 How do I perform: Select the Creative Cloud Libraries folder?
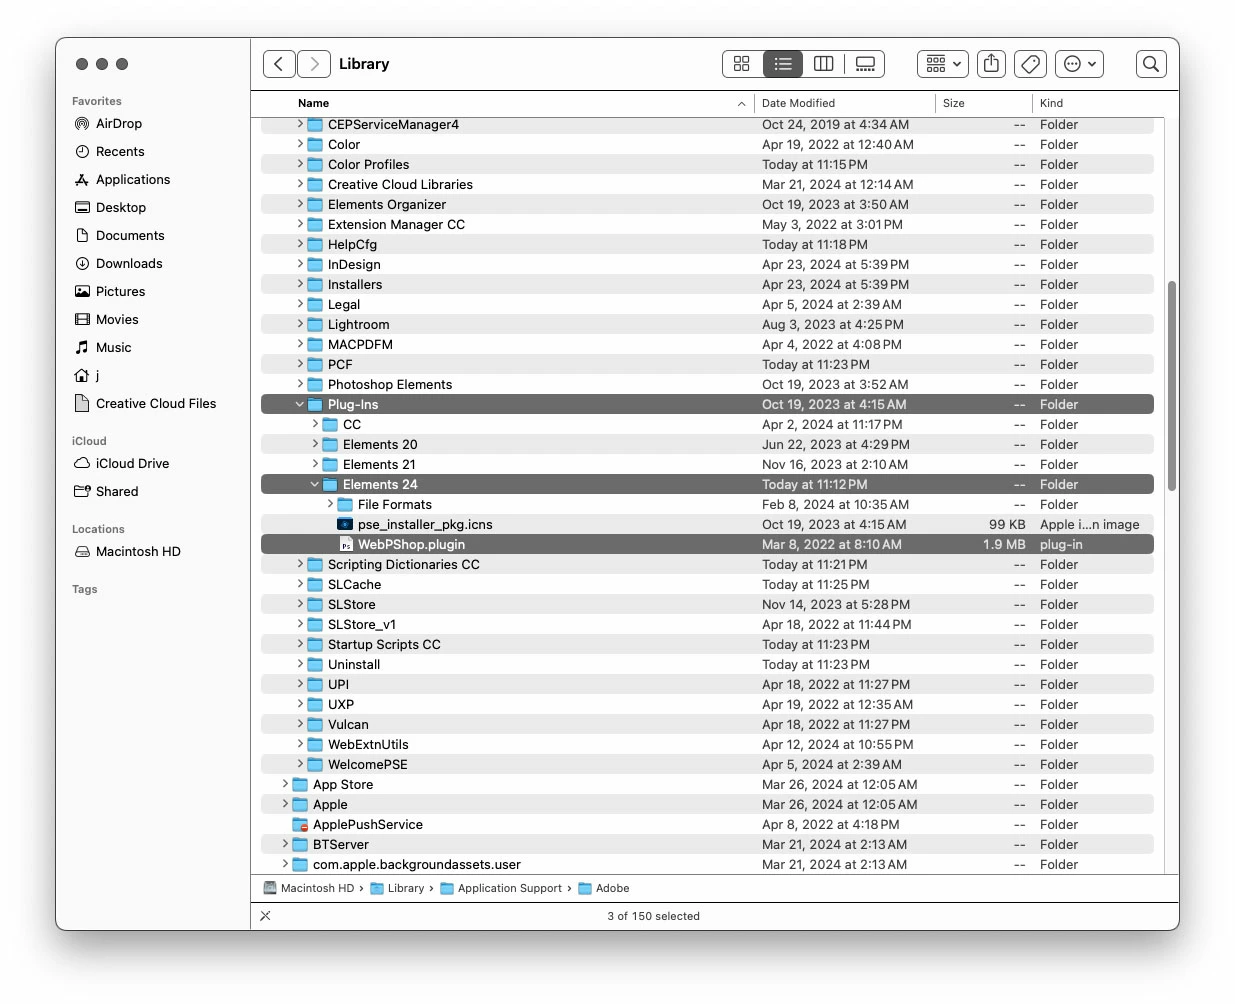(x=707, y=184)
